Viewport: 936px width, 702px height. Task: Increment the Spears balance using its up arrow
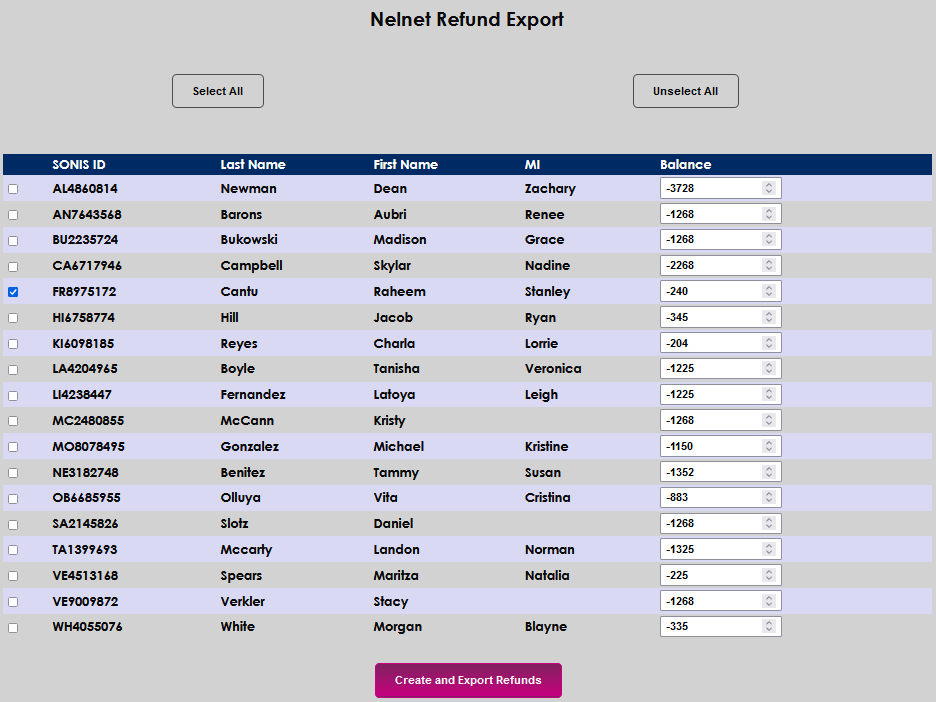coord(770,571)
